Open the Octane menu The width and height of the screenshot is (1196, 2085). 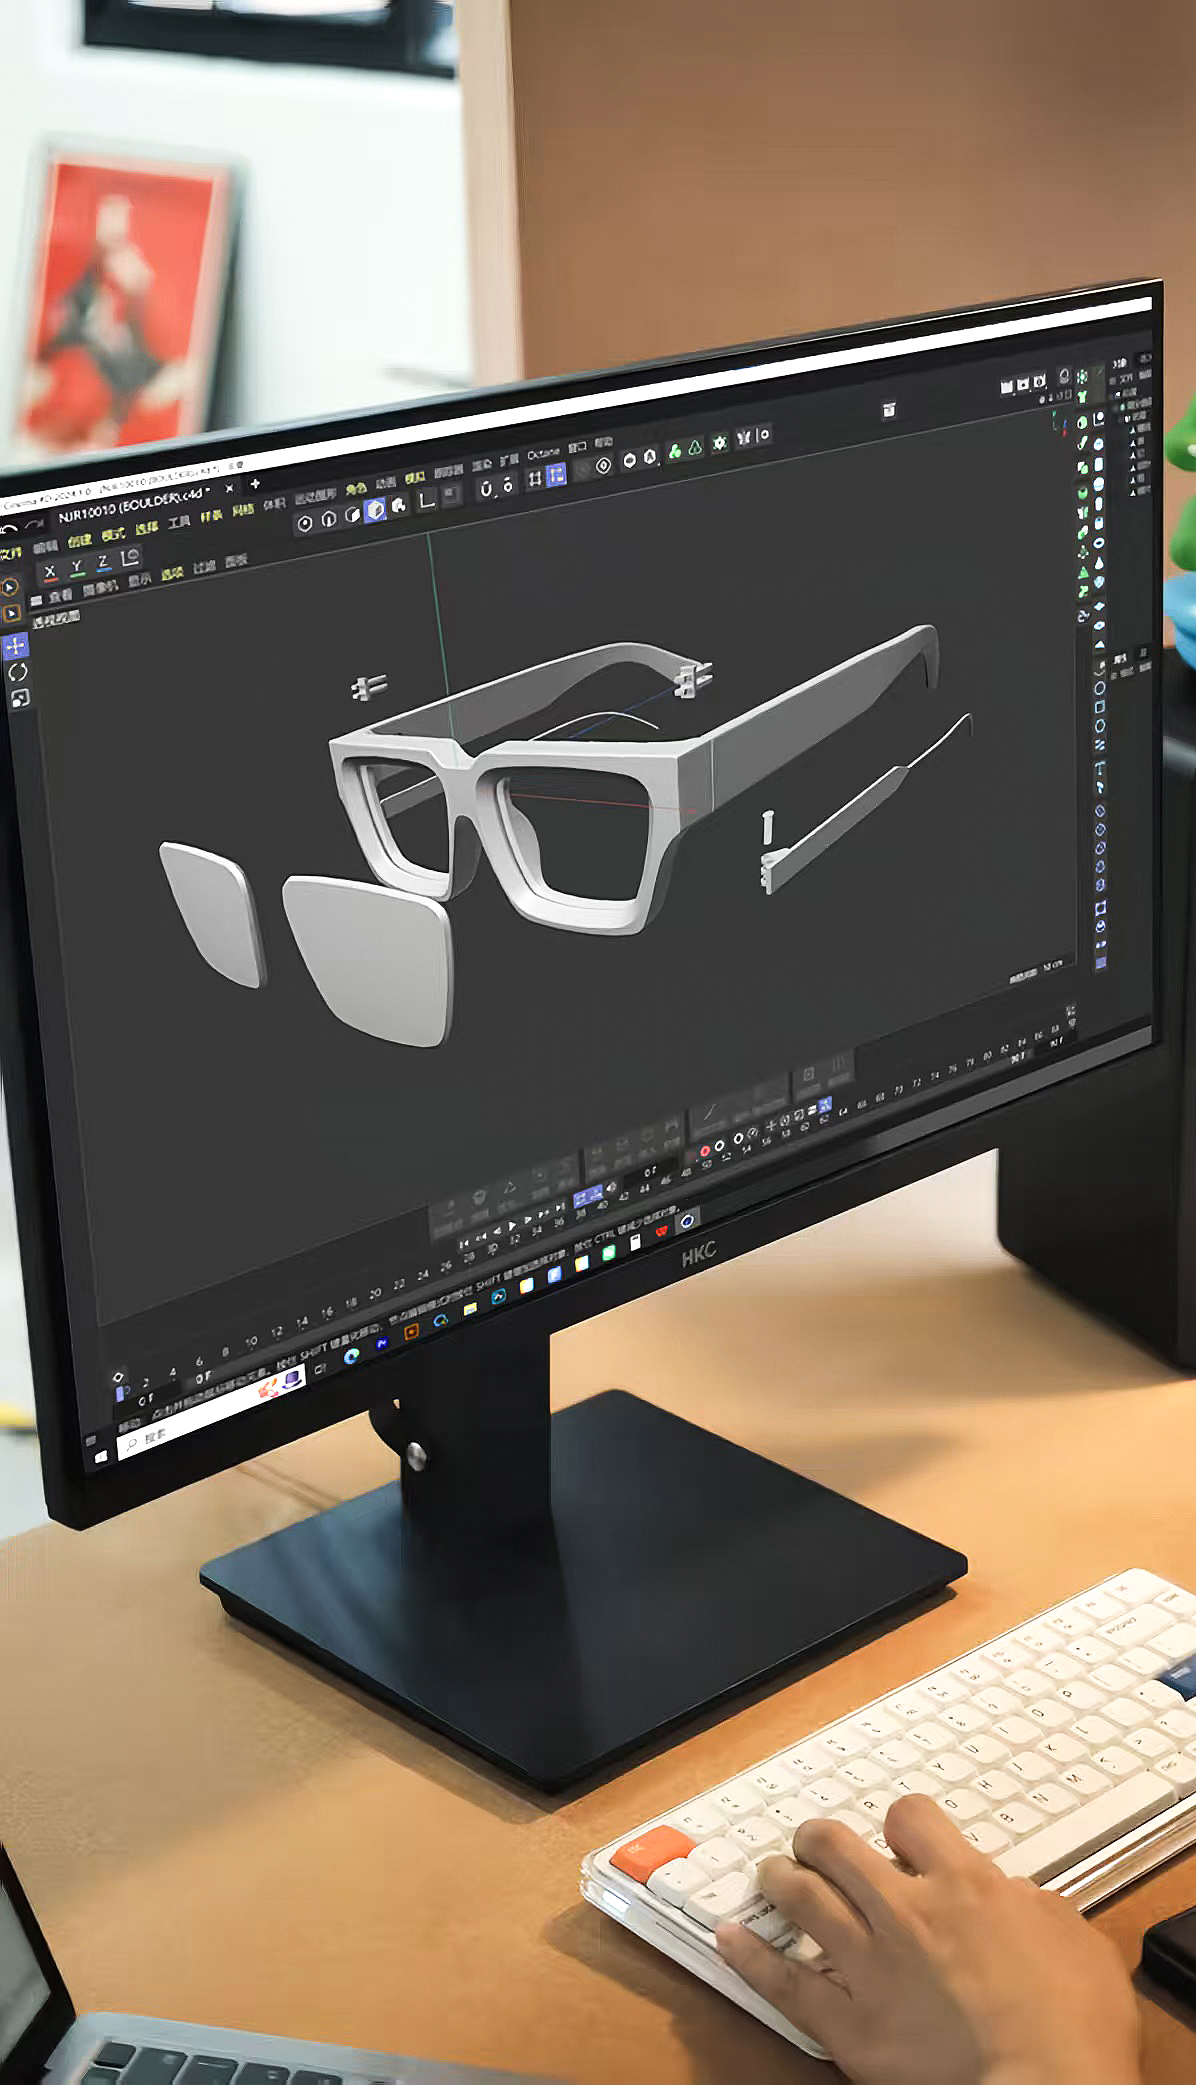click(543, 453)
